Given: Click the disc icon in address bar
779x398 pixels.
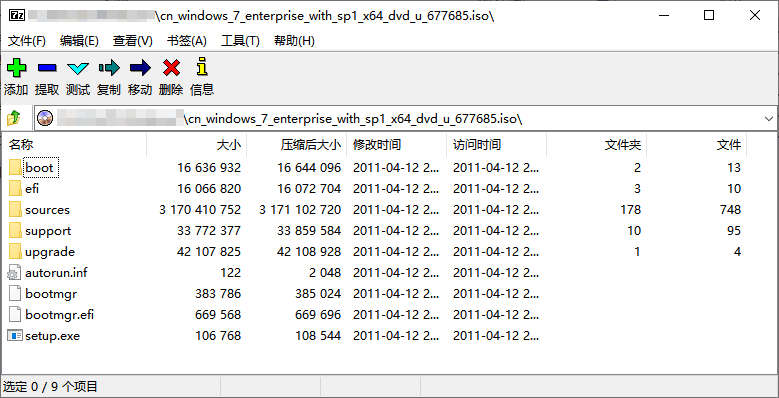Looking at the screenshot, I should (x=45, y=118).
